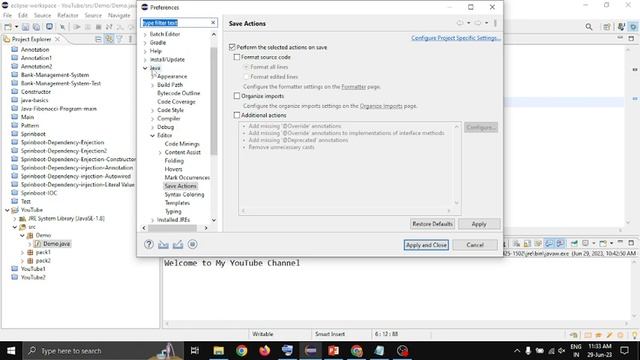Viewport: 640px width, 360px height.
Task: Click the Apply button
Action: (479, 224)
